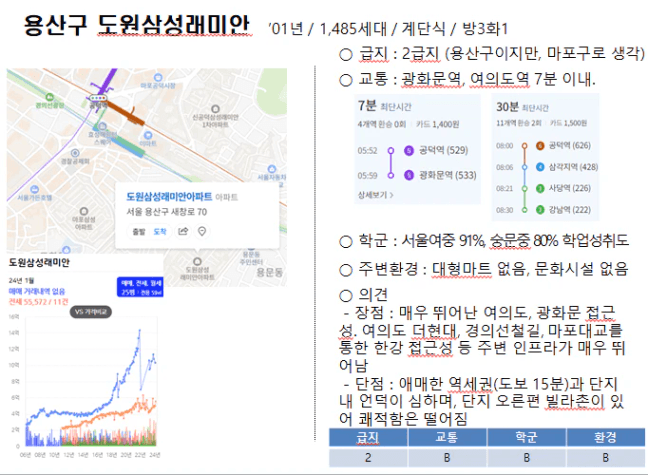Click the 전세 55,572 / 11건 text
This screenshot has width=648, height=475.
[38, 302]
